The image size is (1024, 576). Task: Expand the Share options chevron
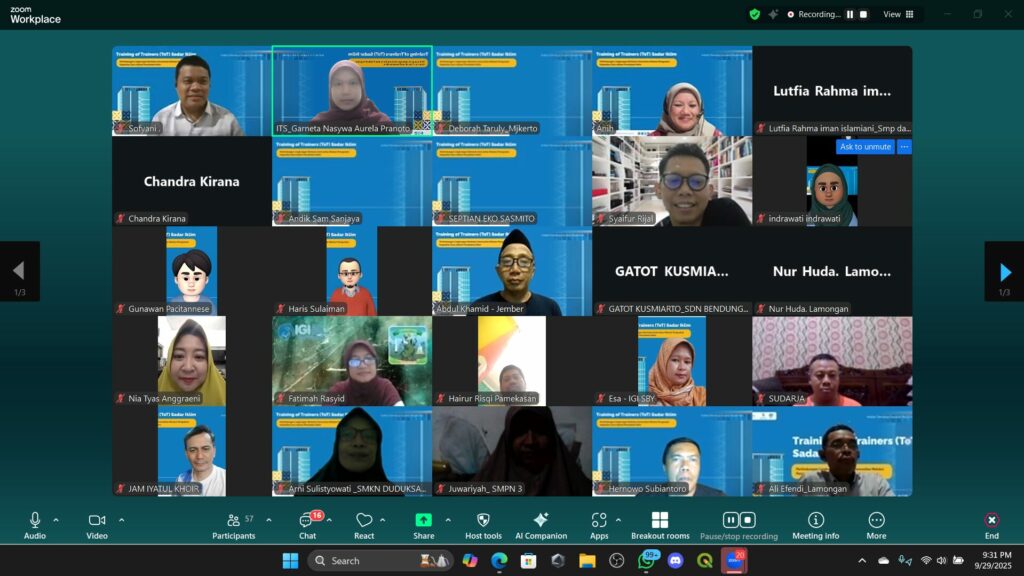pyautogui.click(x=447, y=520)
